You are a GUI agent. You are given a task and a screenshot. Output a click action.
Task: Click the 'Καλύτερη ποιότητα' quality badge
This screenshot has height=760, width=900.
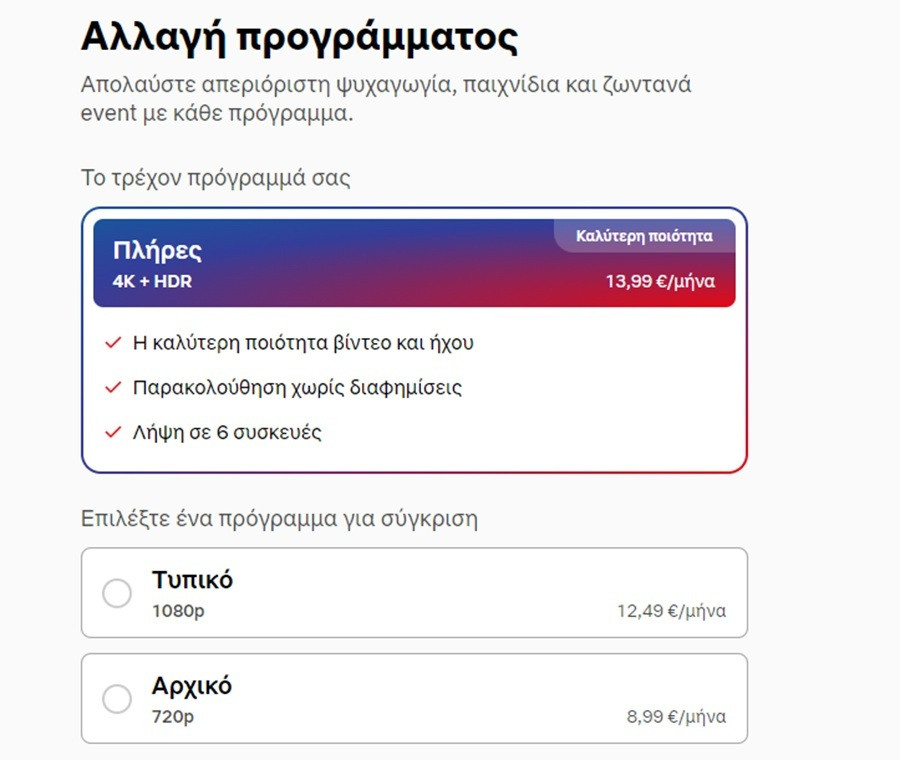643,234
